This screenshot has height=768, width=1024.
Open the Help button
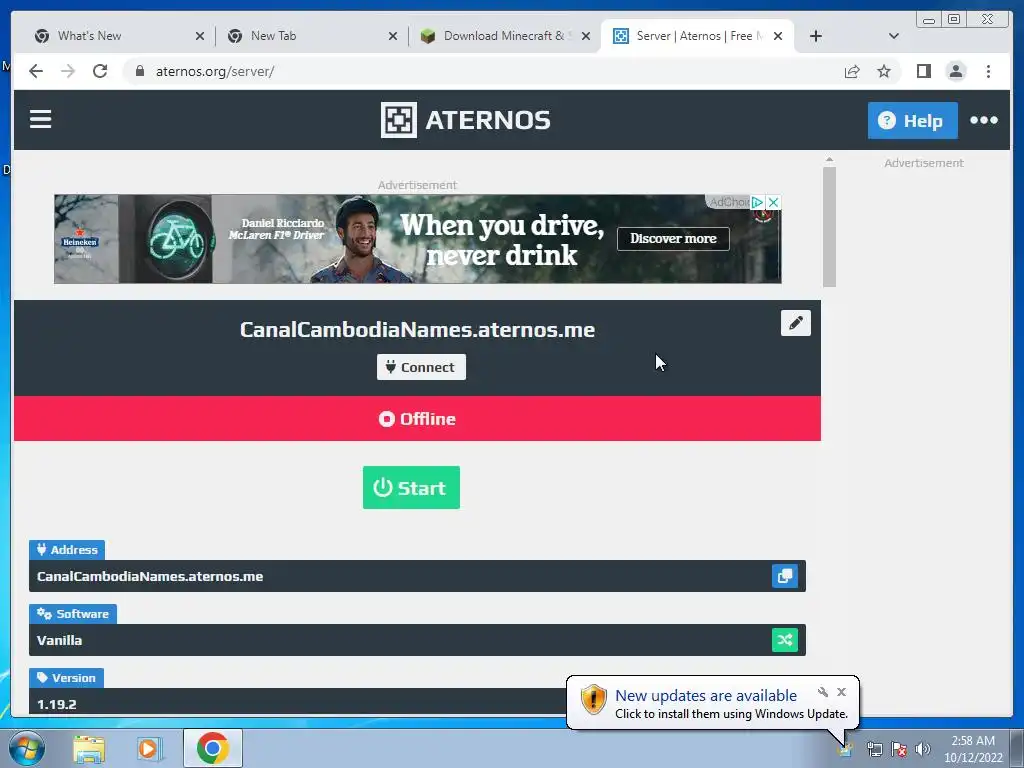[x=912, y=120]
